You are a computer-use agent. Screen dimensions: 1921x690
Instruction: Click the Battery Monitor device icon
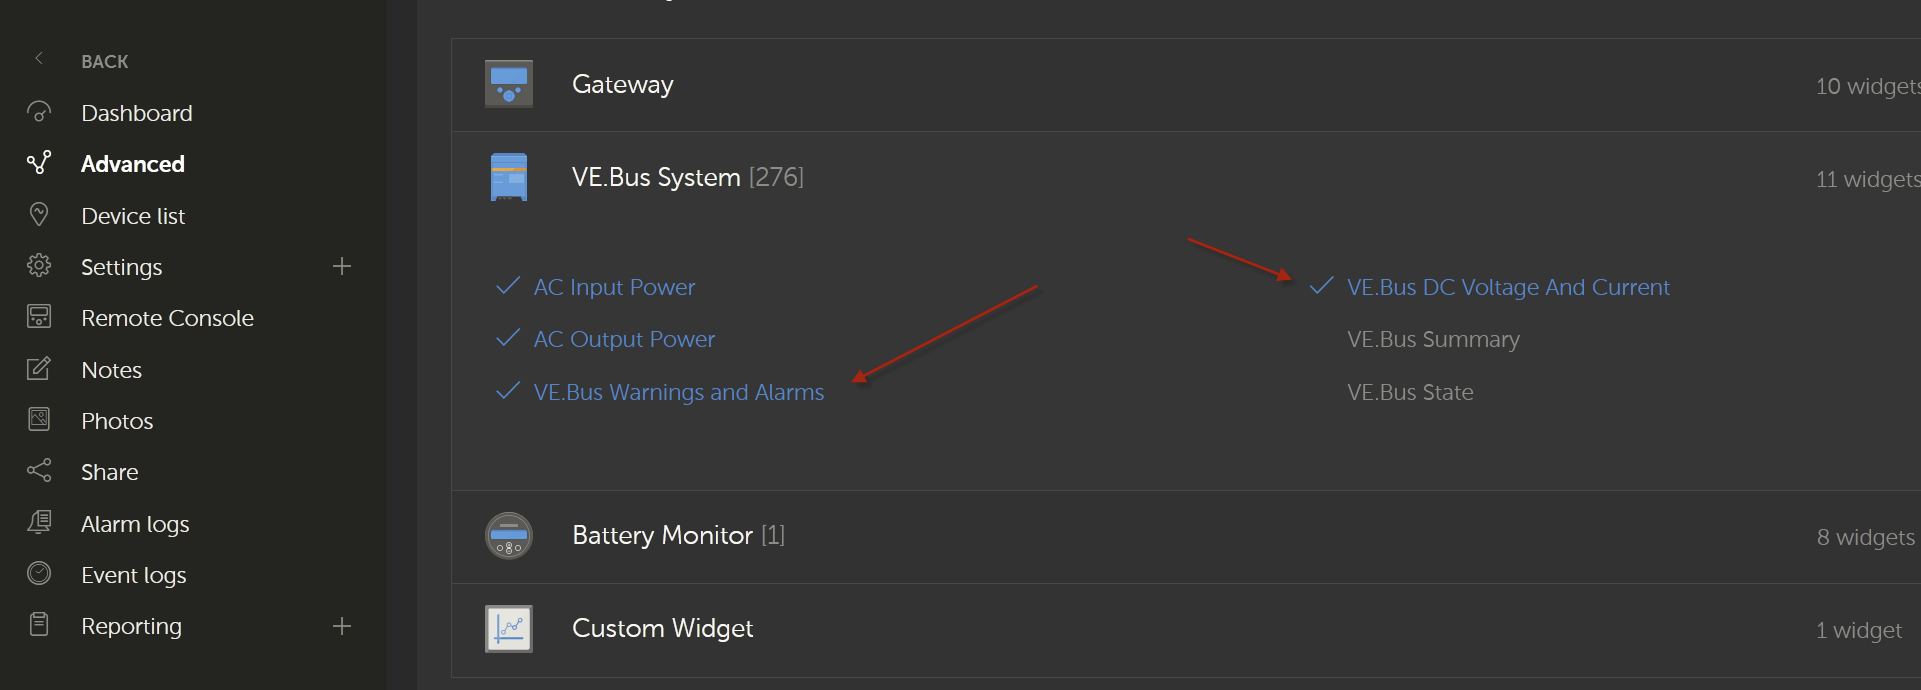click(x=508, y=535)
